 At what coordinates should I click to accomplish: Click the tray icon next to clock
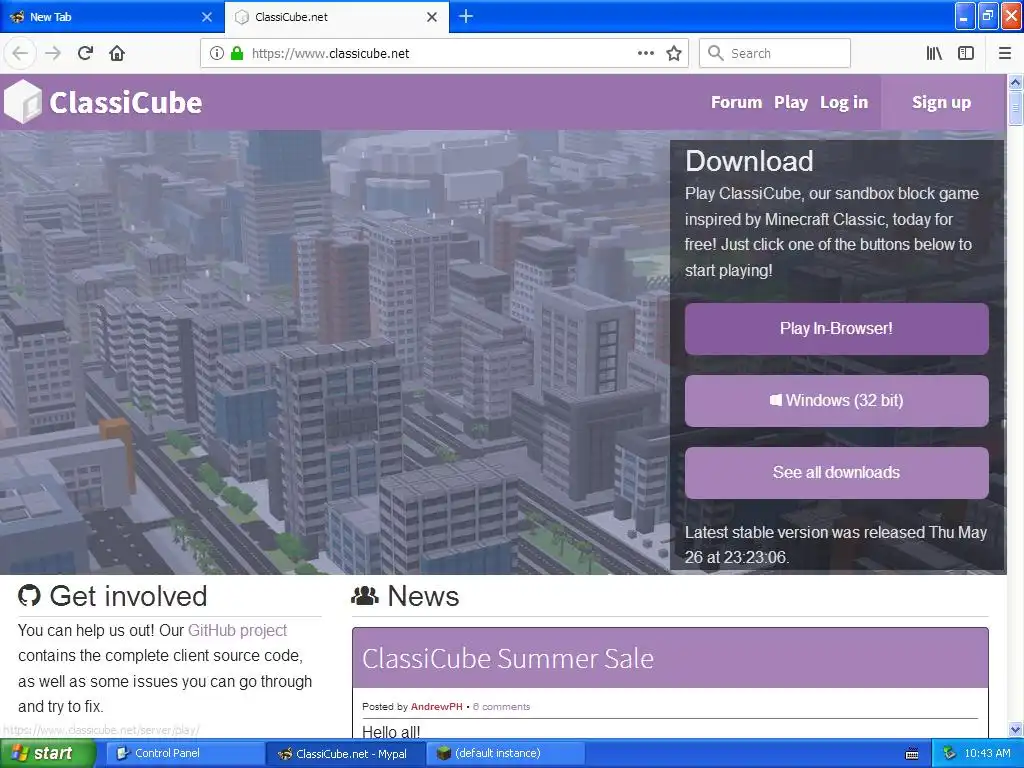click(950, 753)
